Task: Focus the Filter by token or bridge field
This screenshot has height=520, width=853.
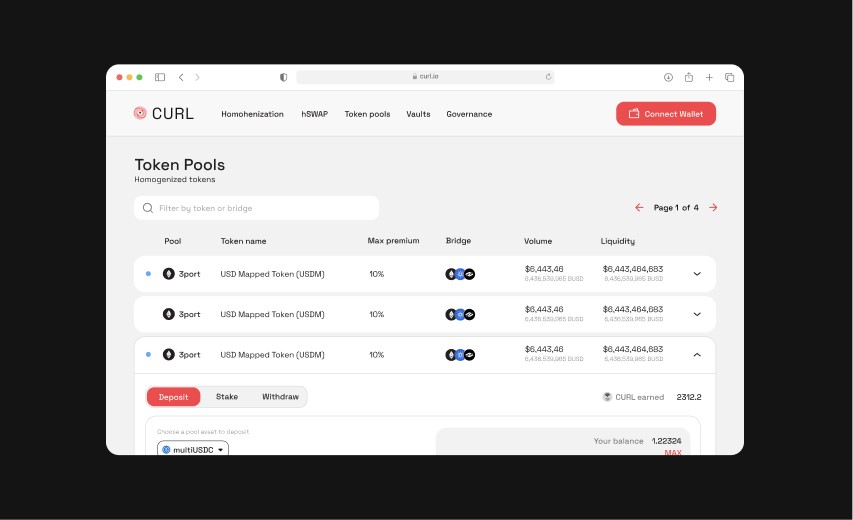Action: pyautogui.click(x=256, y=208)
